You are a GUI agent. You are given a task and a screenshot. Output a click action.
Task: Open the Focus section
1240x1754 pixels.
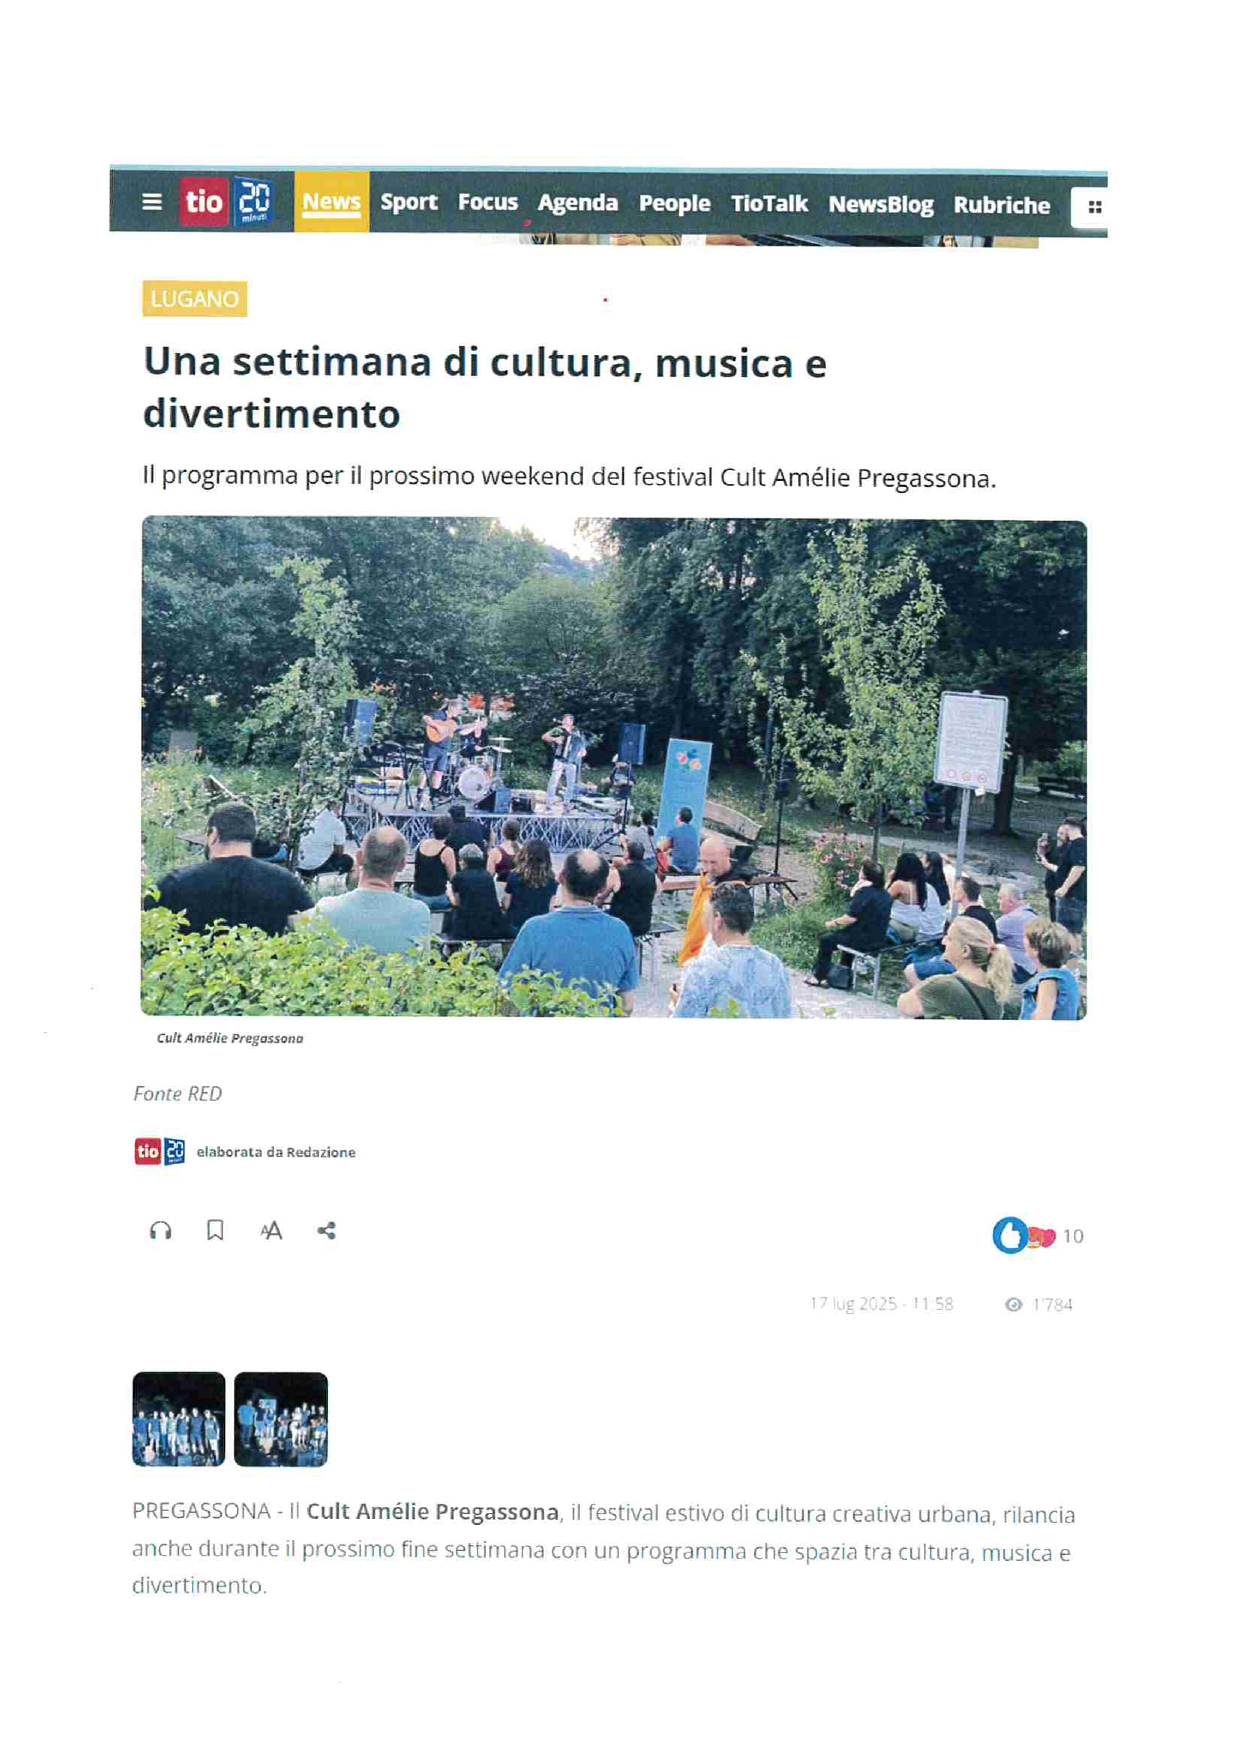coord(488,202)
